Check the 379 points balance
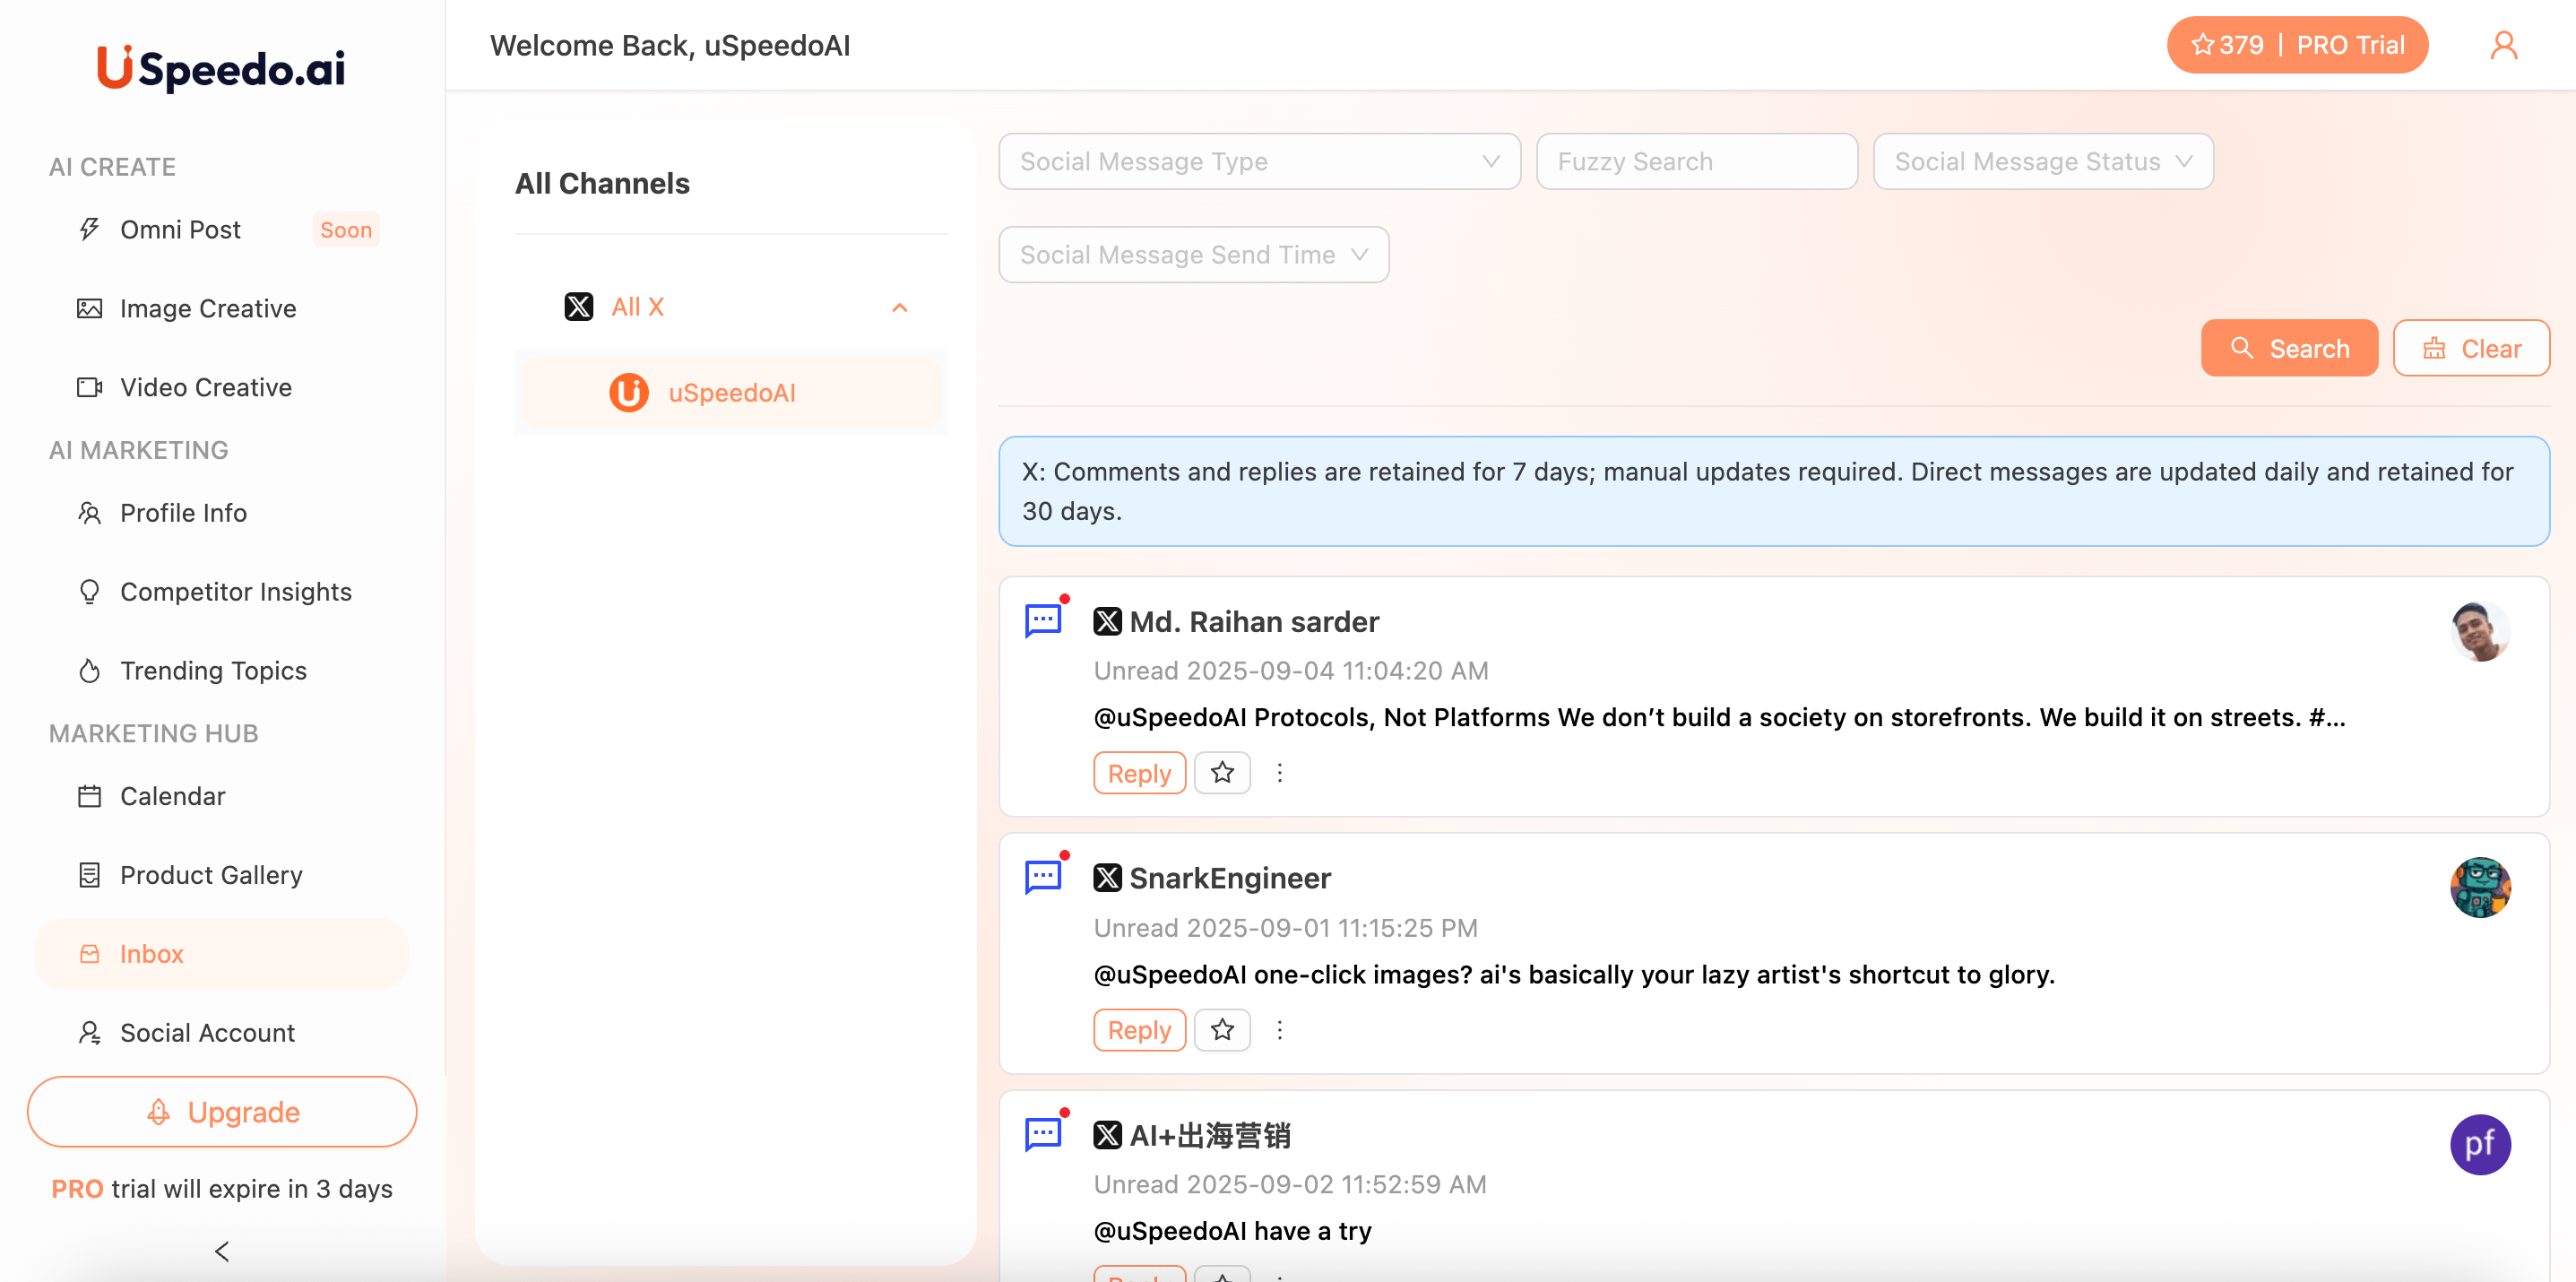The height and width of the screenshot is (1282, 2576). coord(2229,44)
